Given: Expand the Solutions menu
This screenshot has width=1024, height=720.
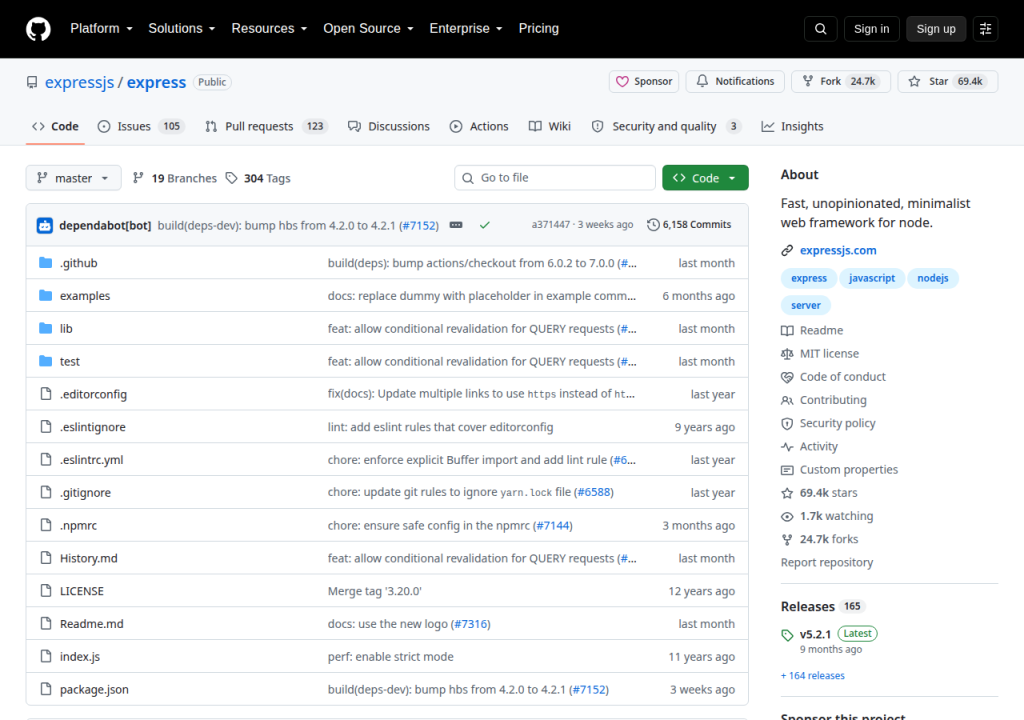Looking at the screenshot, I should 182,28.
